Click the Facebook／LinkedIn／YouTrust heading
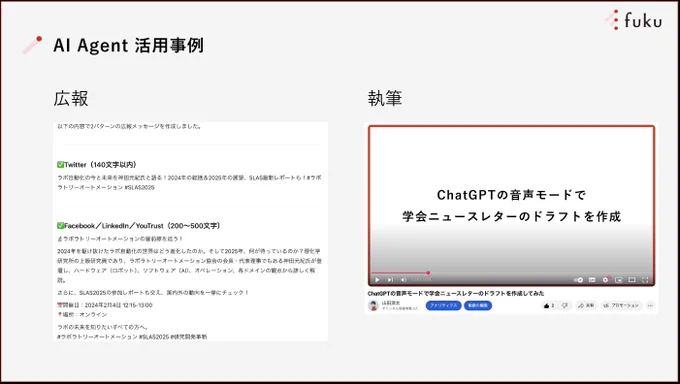 pos(139,226)
